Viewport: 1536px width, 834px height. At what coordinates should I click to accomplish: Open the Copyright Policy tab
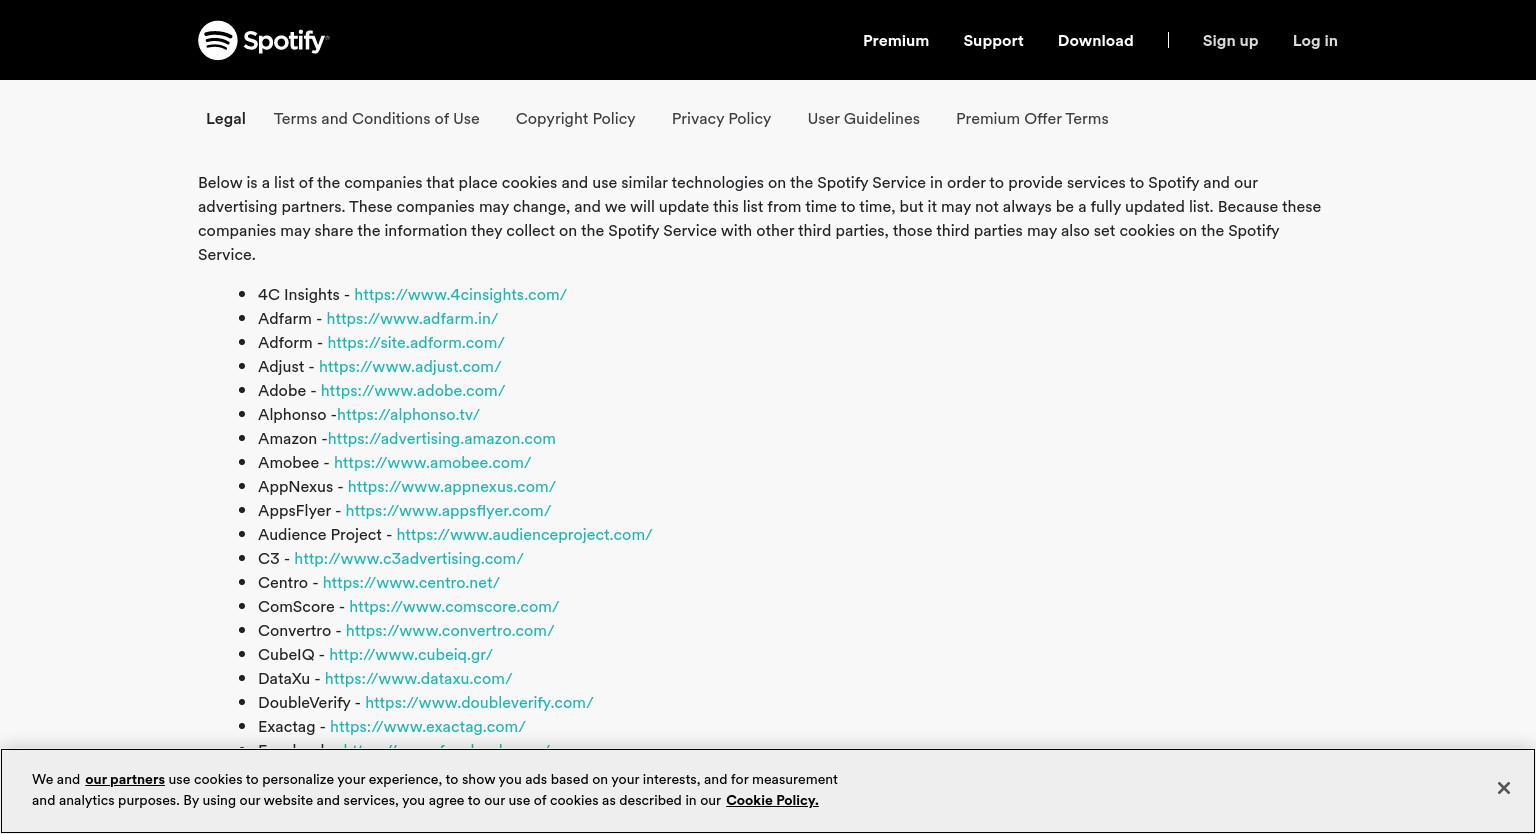click(x=575, y=118)
